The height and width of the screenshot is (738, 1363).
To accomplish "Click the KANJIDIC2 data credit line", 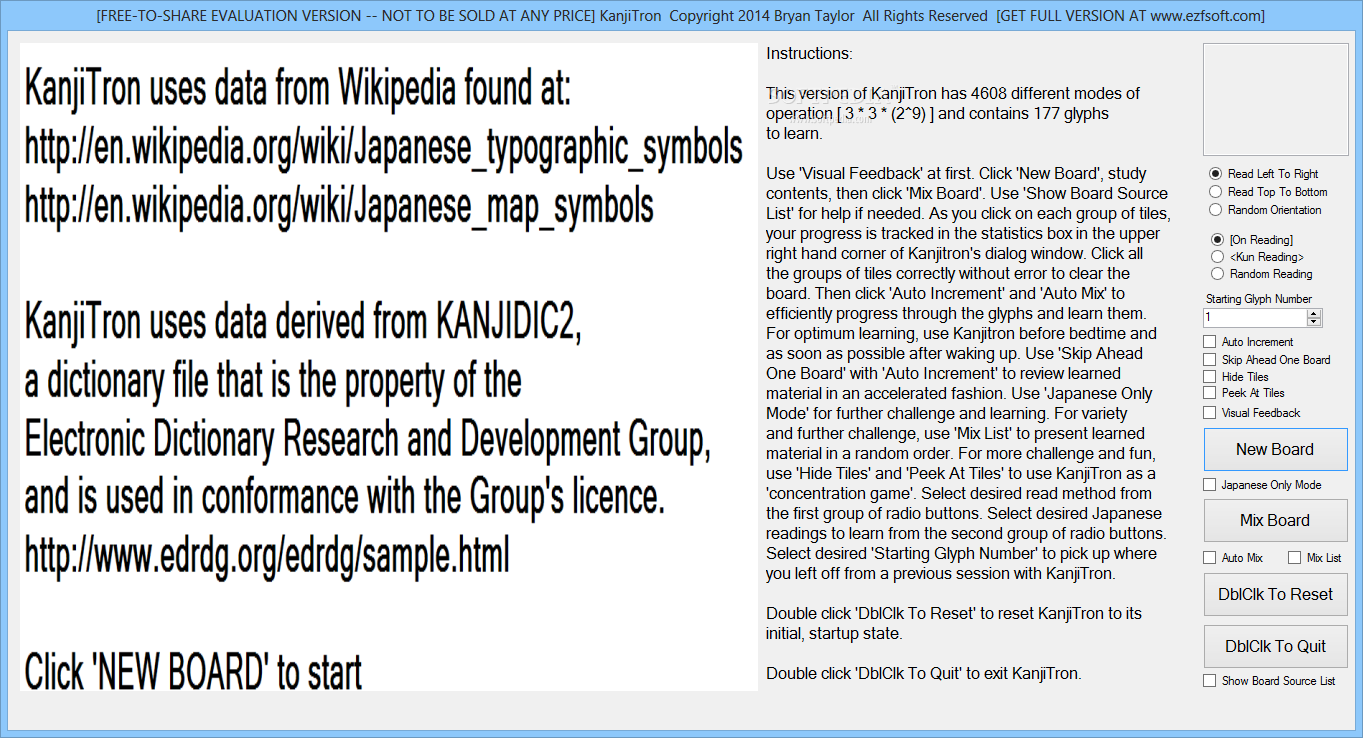I will click(x=303, y=323).
